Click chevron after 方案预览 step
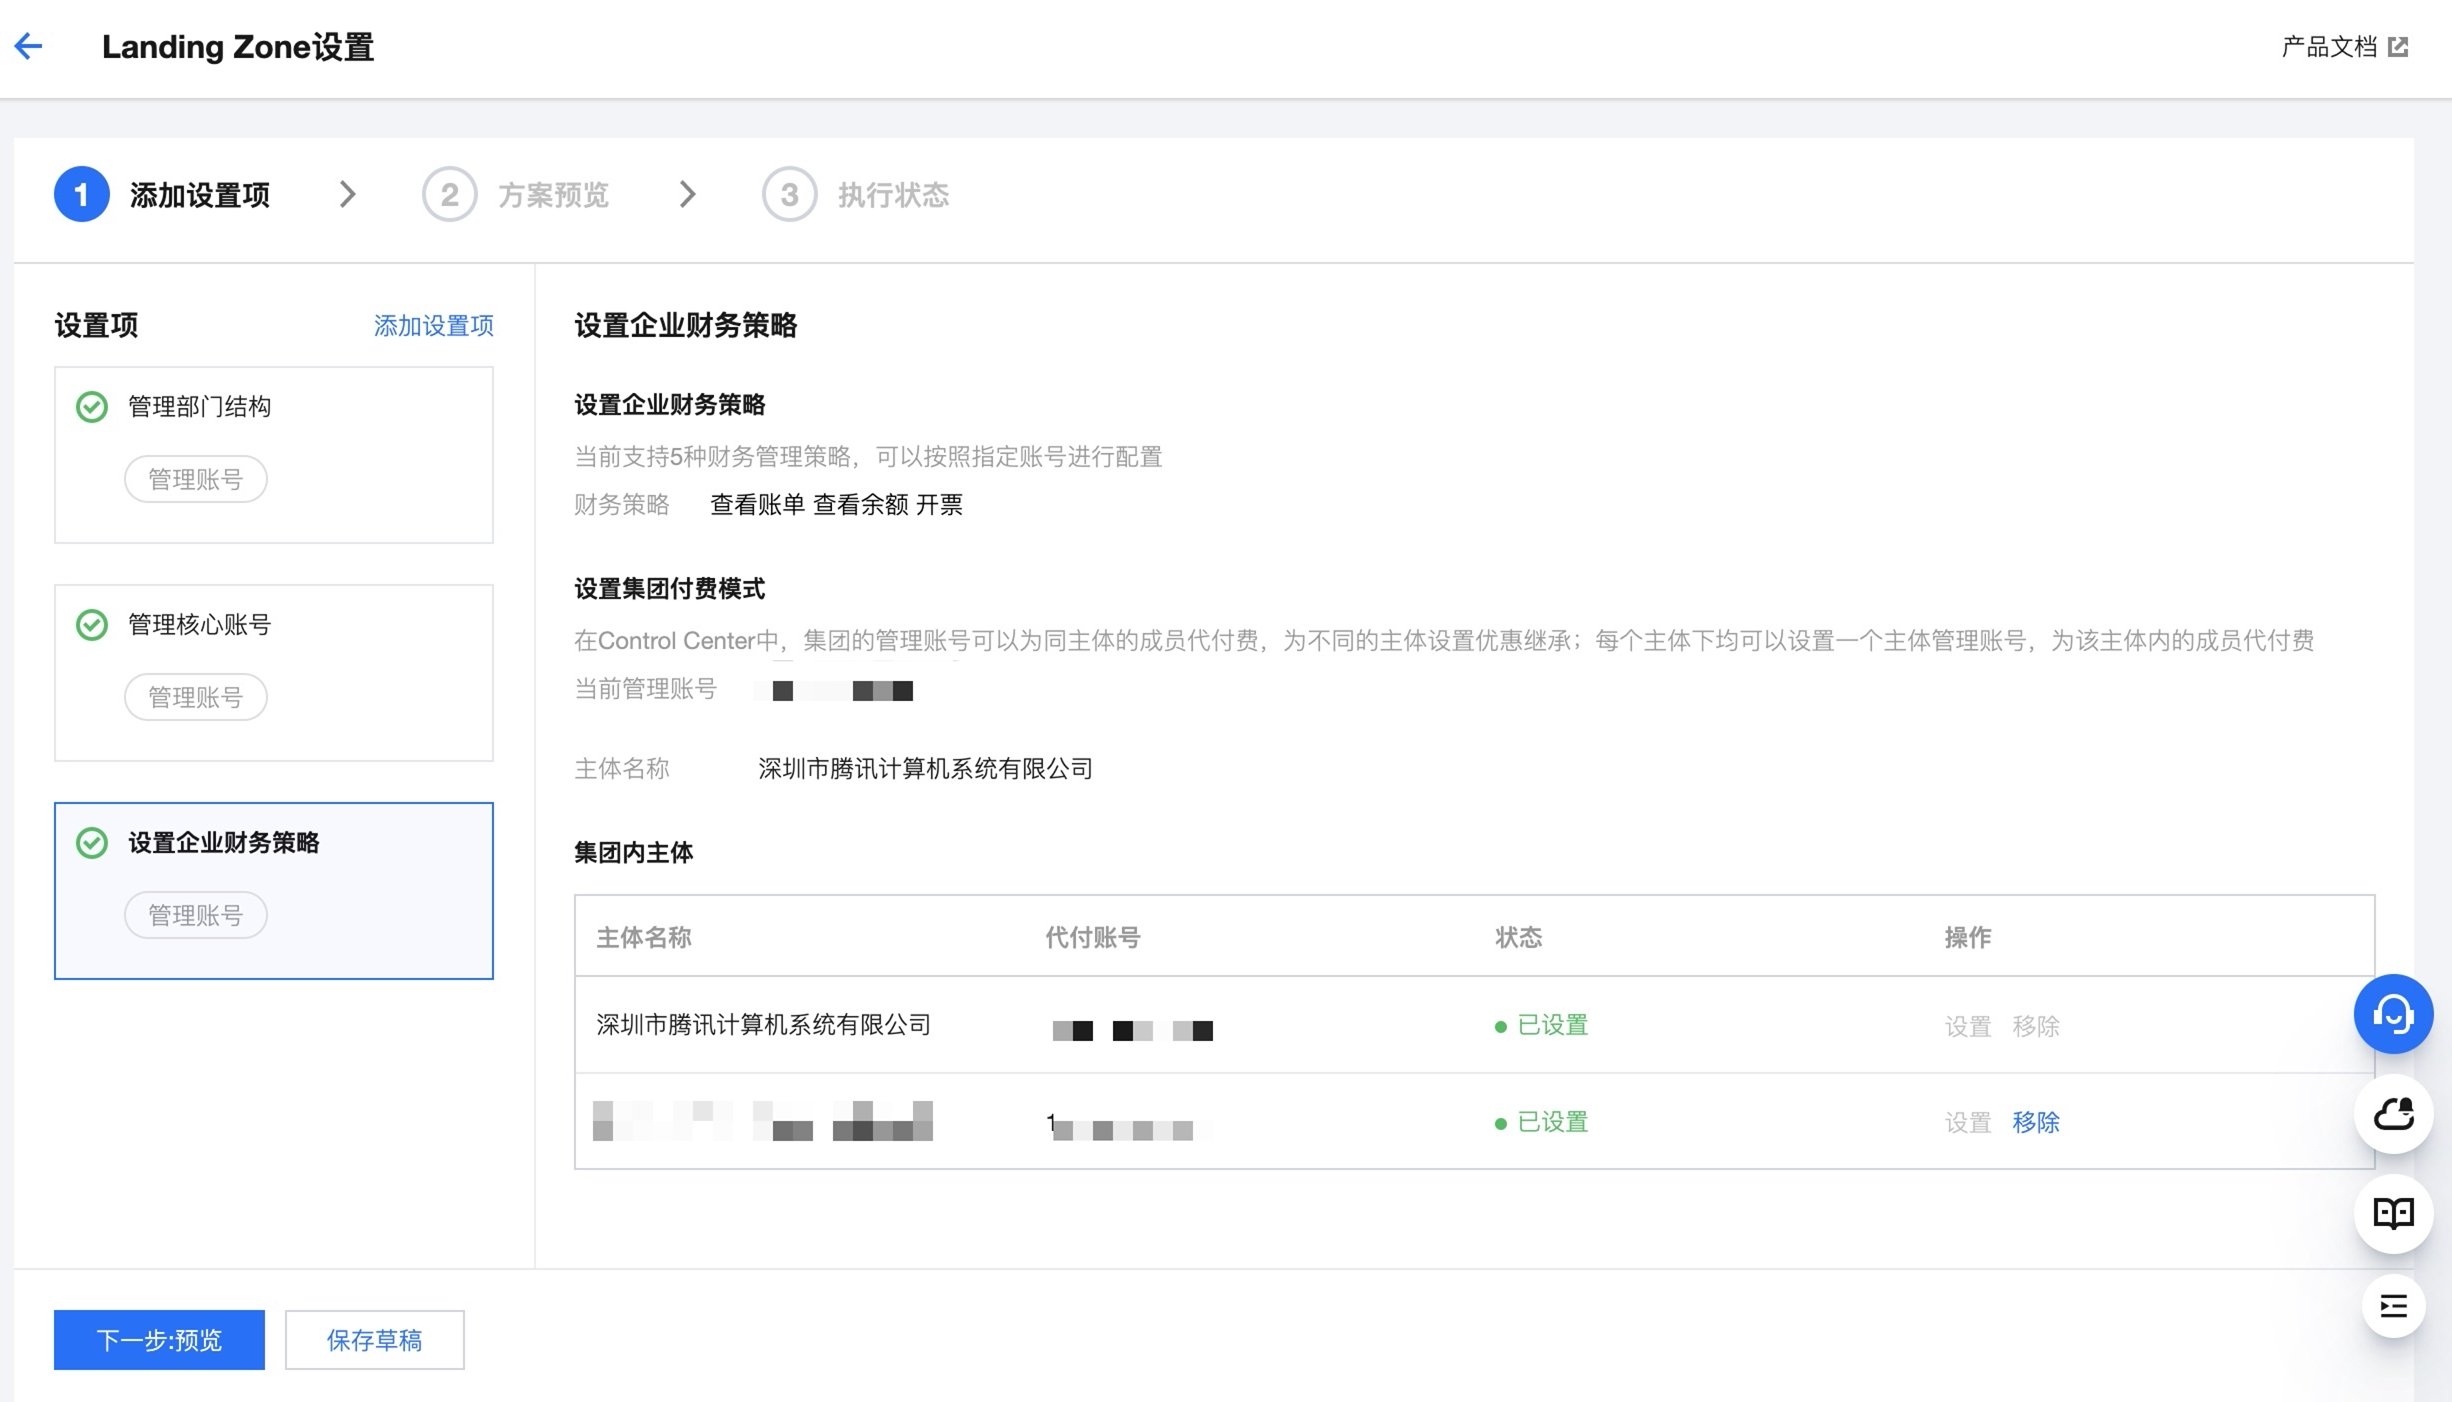This screenshot has width=2452, height=1402. (687, 194)
